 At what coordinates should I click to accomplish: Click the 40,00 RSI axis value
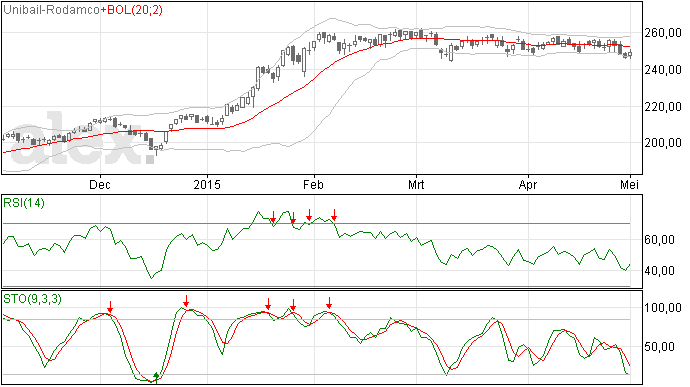[x=660, y=271]
